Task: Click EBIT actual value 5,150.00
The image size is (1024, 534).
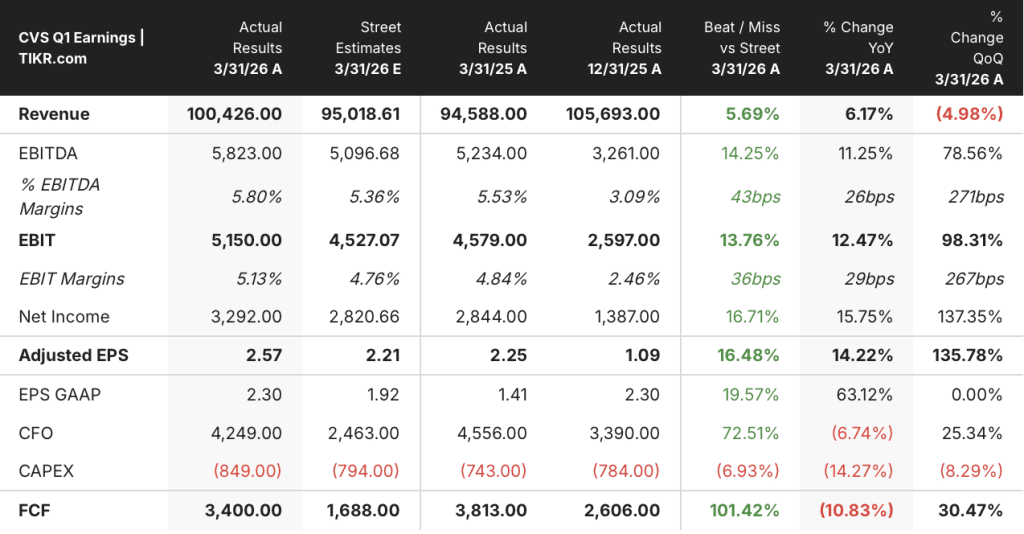Action: 247,240
